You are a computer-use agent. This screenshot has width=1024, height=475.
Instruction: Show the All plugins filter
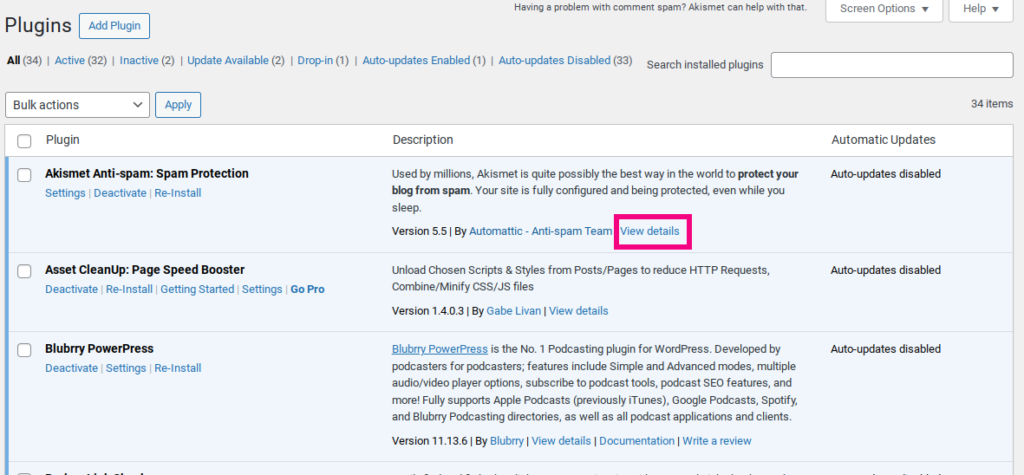[14, 60]
